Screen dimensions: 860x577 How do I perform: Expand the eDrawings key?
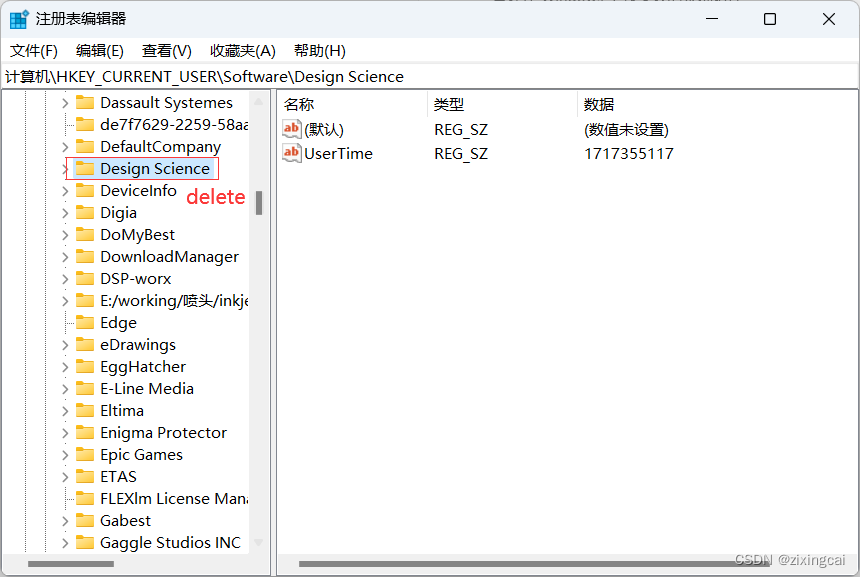click(x=65, y=345)
